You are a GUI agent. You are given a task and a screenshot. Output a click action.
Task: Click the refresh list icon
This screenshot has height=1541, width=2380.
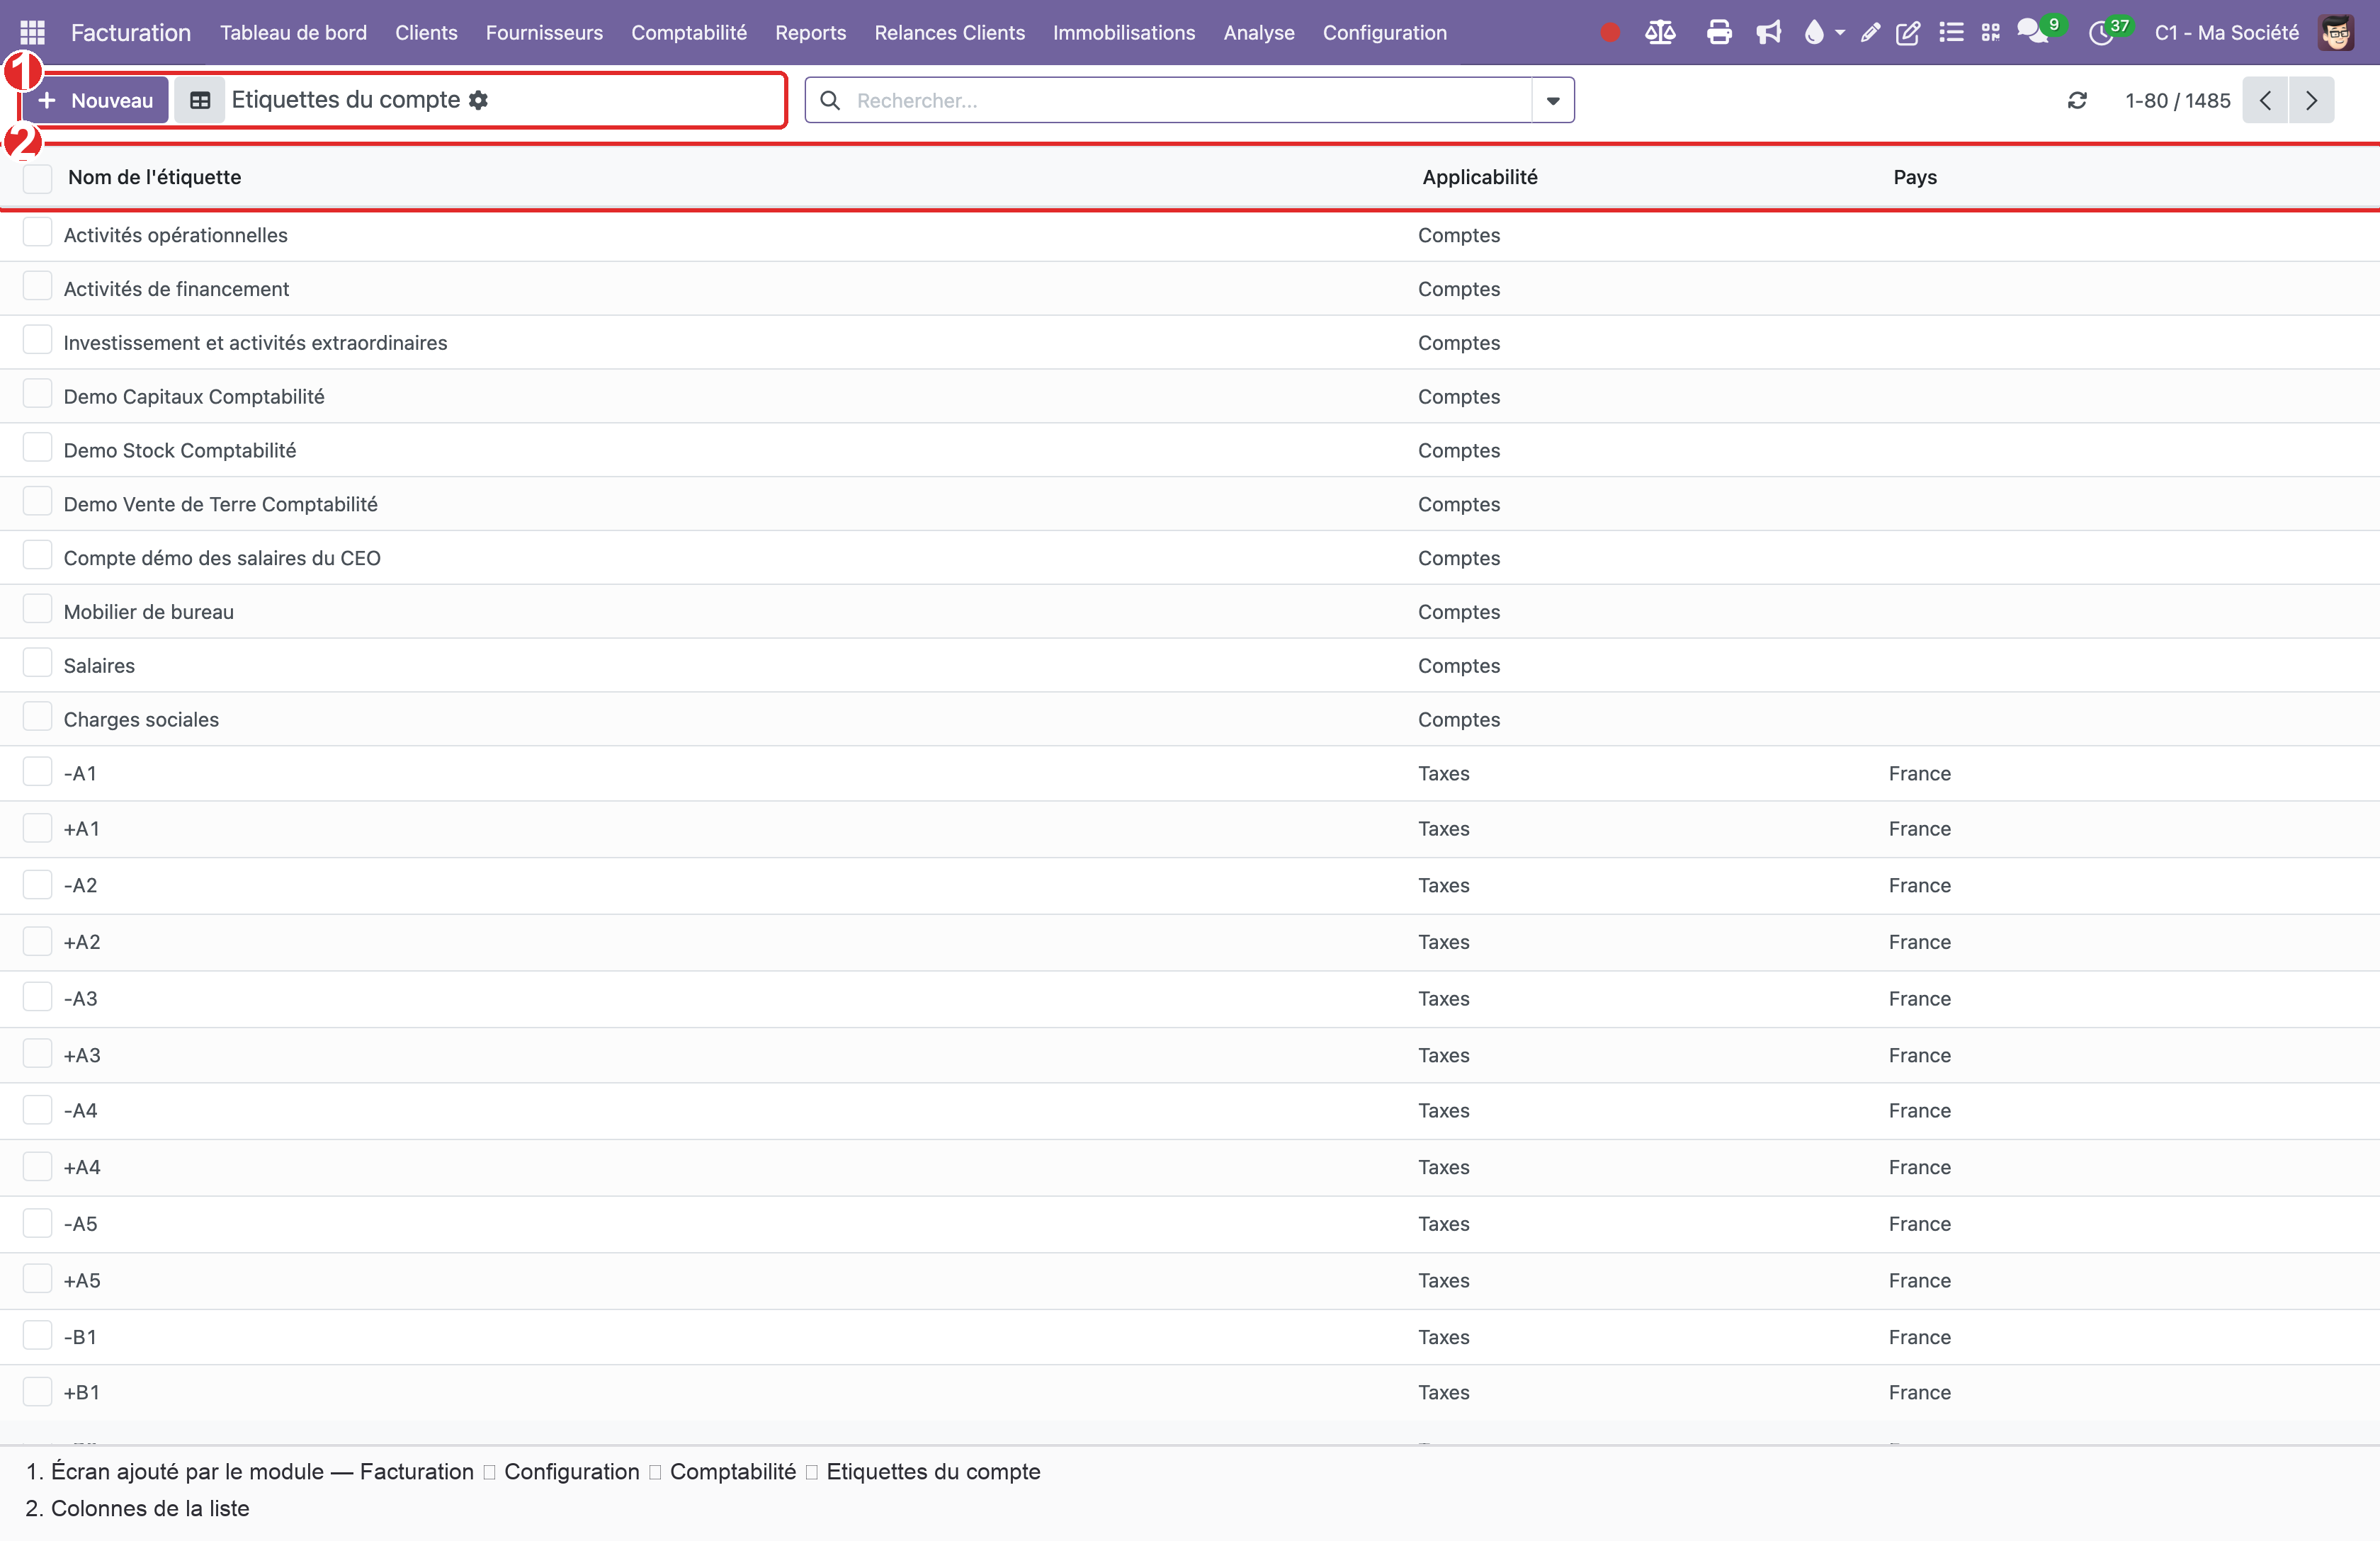[x=2077, y=100]
